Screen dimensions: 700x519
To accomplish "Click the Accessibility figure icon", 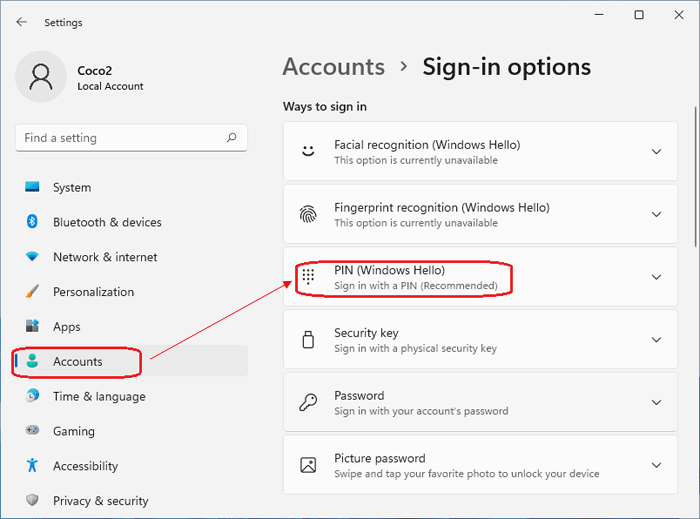I will [x=32, y=465].
